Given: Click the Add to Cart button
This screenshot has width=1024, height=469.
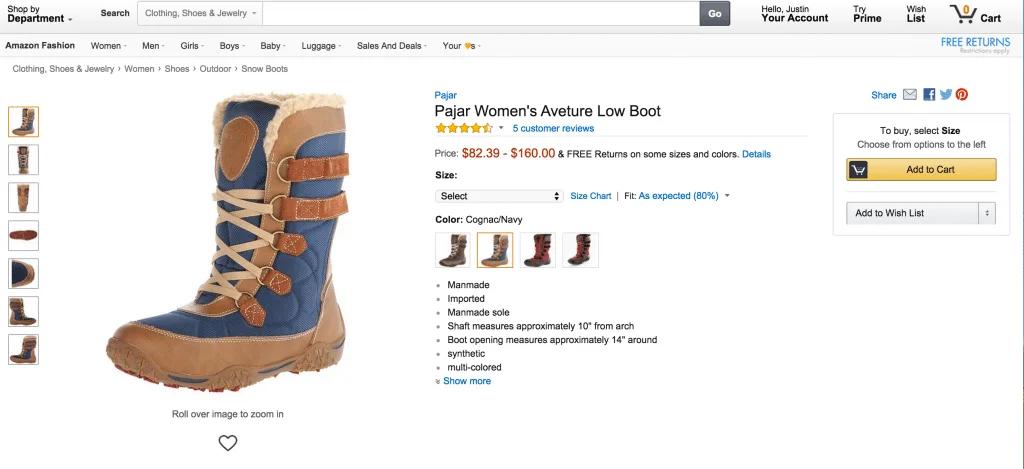Looking at the screenshot, I should click(921, 170).
